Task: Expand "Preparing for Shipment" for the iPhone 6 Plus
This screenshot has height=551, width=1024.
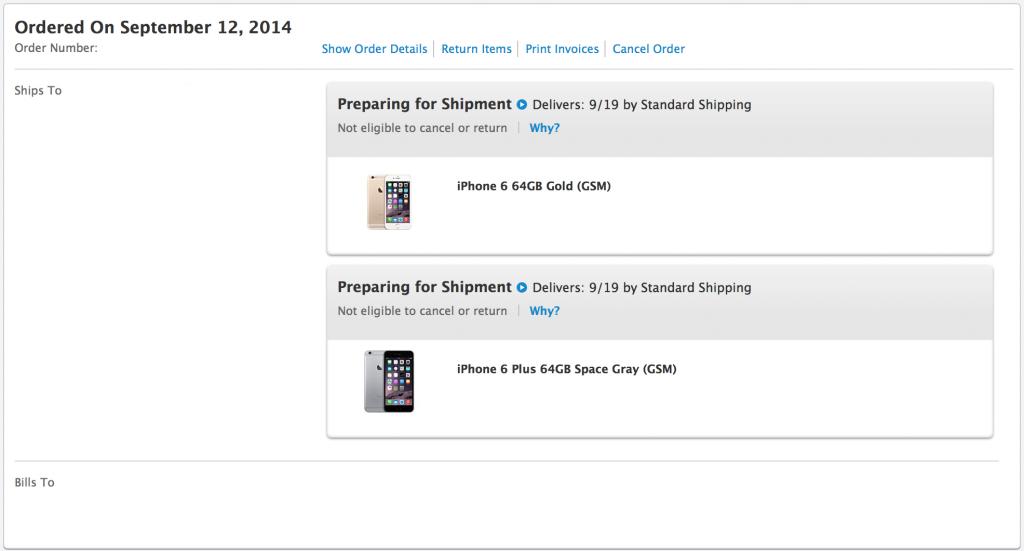Action: 424,287
